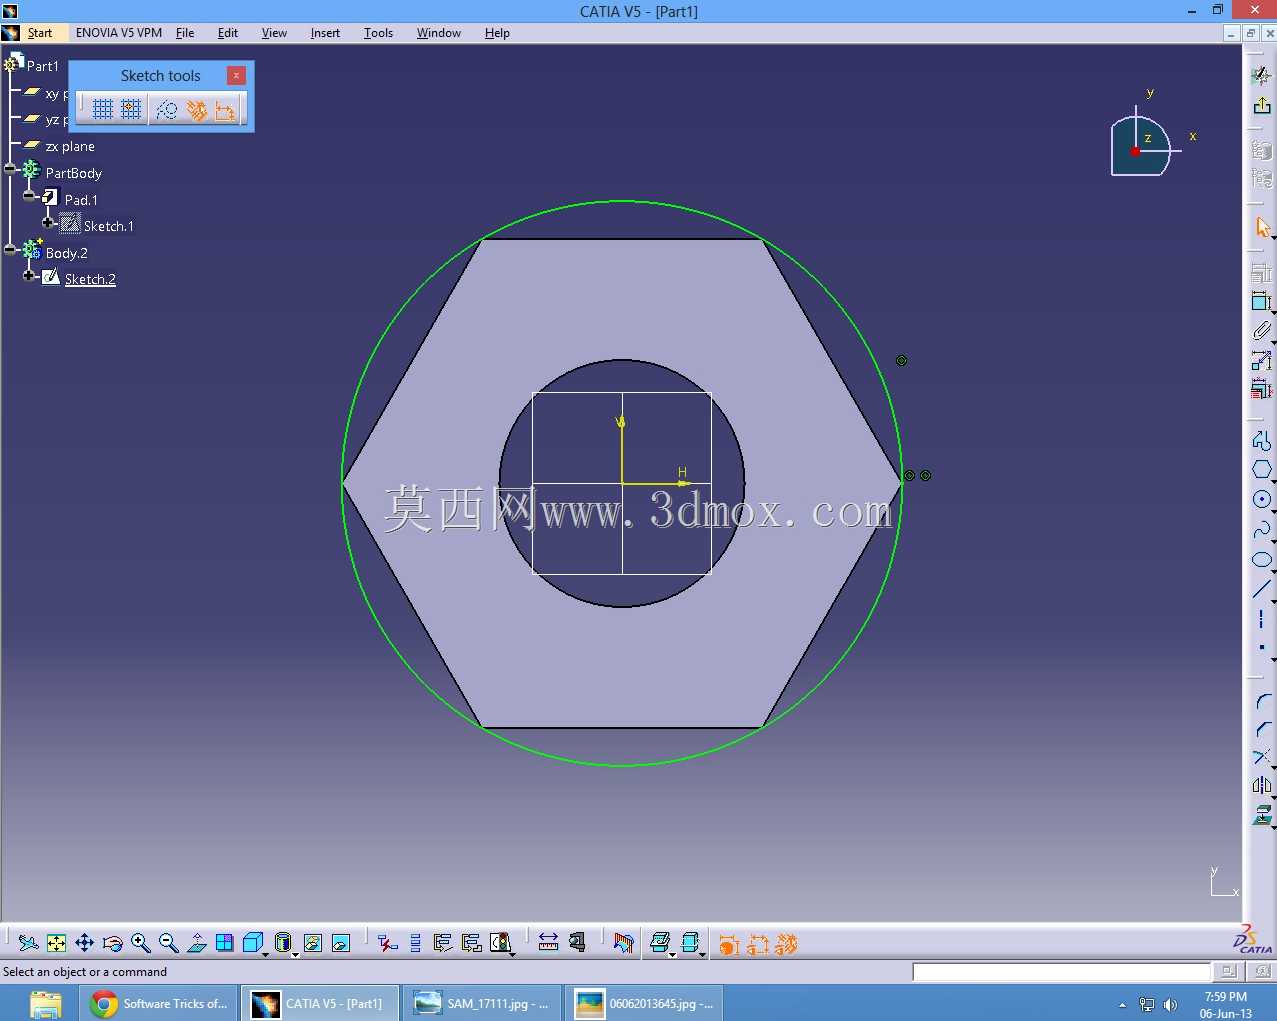1277x1021 pixels.
Task: Exit the Sketcher workbench
Action: pyautogui.click(x=1262, y=105)
